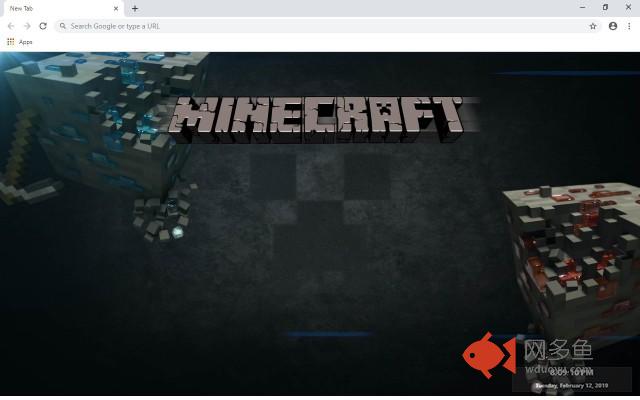Open a new tab with the plus button
Screen dimensions: 640x400
coord(135,9)
